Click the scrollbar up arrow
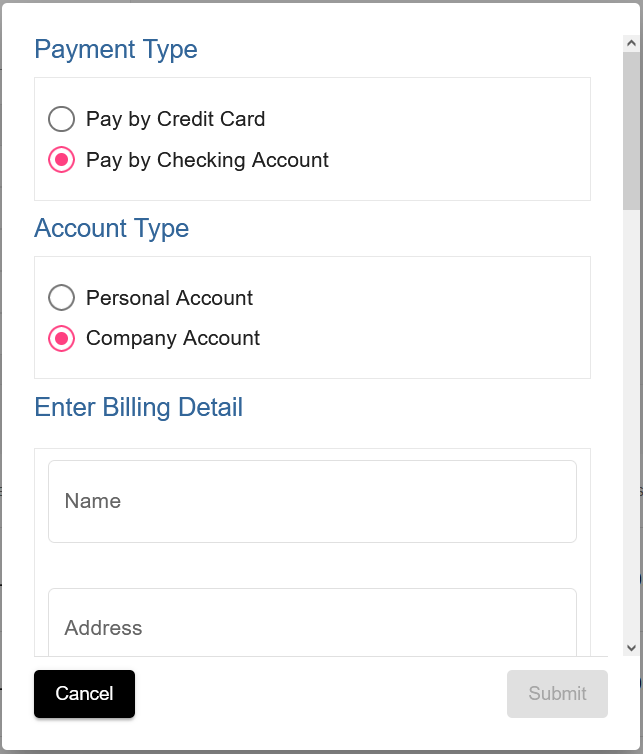The height and width of the screenshot is (754, 643). 631,43
